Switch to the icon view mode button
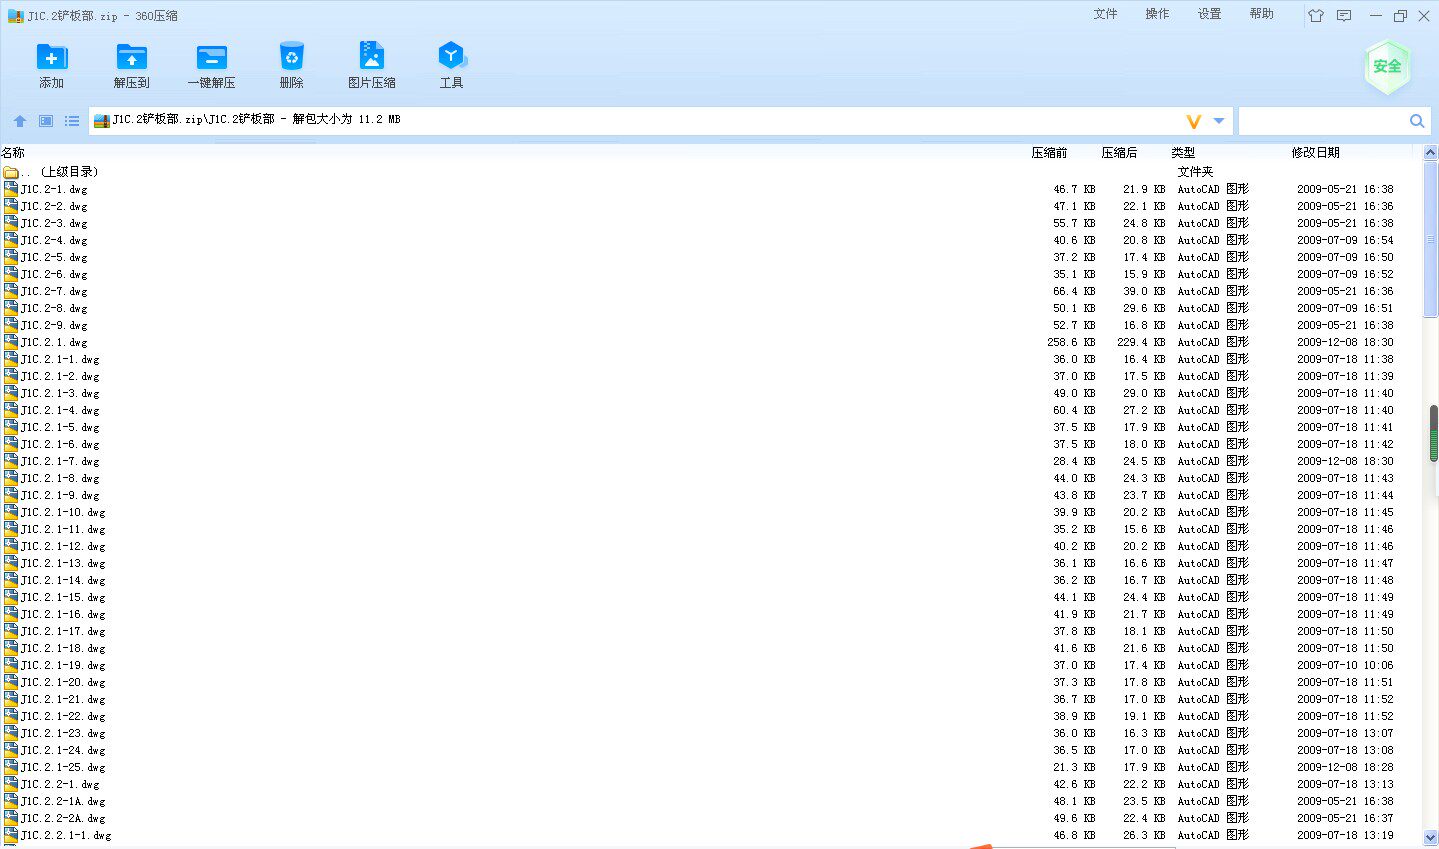 click(46, 121)
